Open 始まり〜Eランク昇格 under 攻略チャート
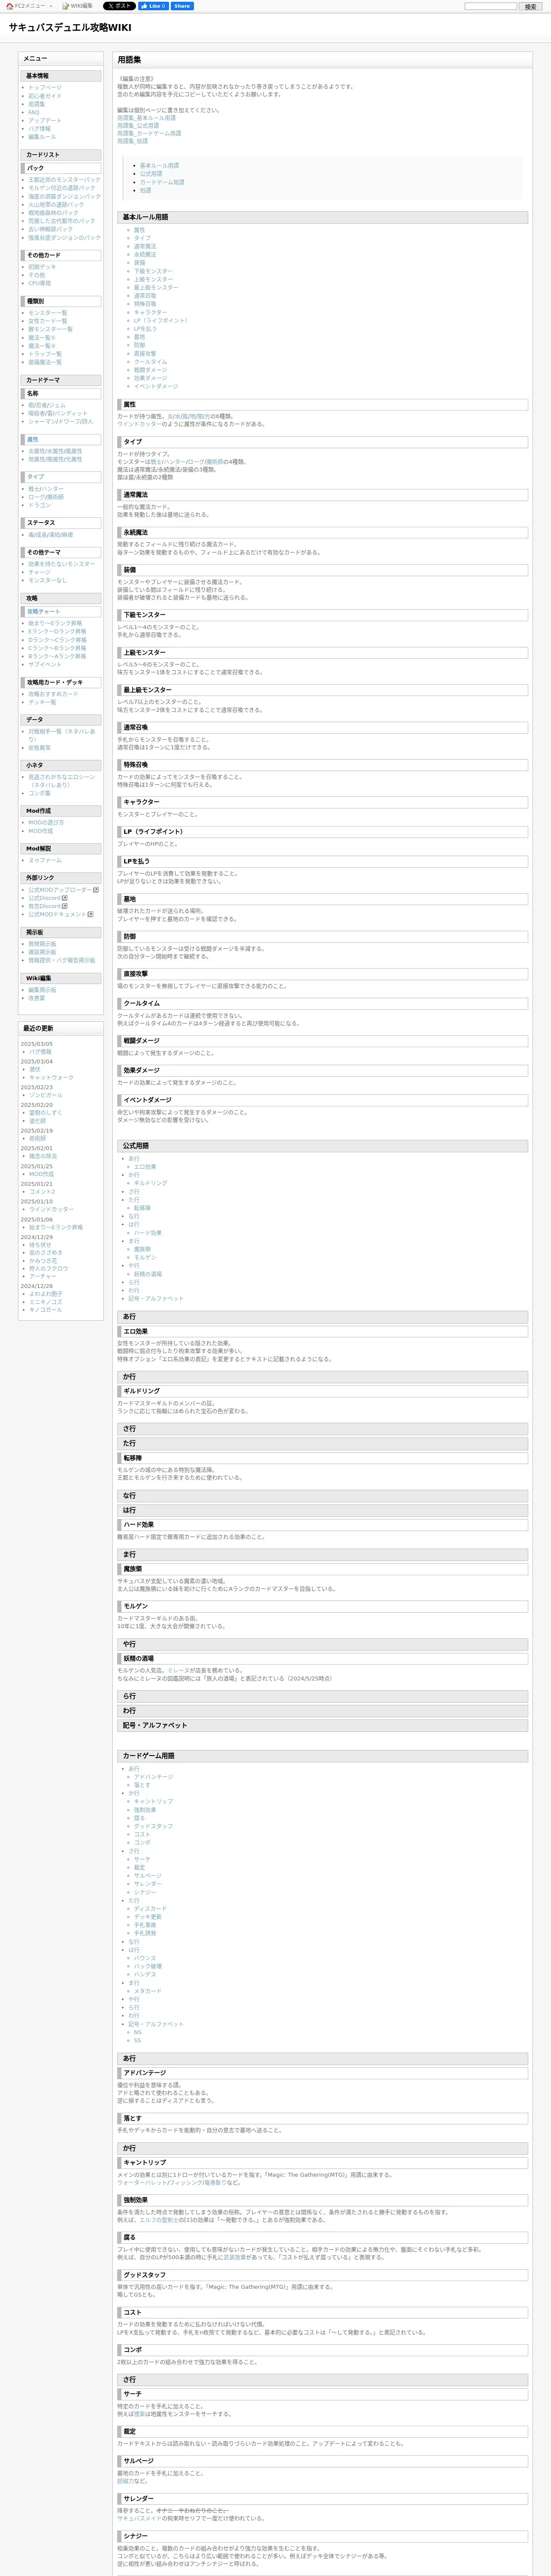 (56, 623)
